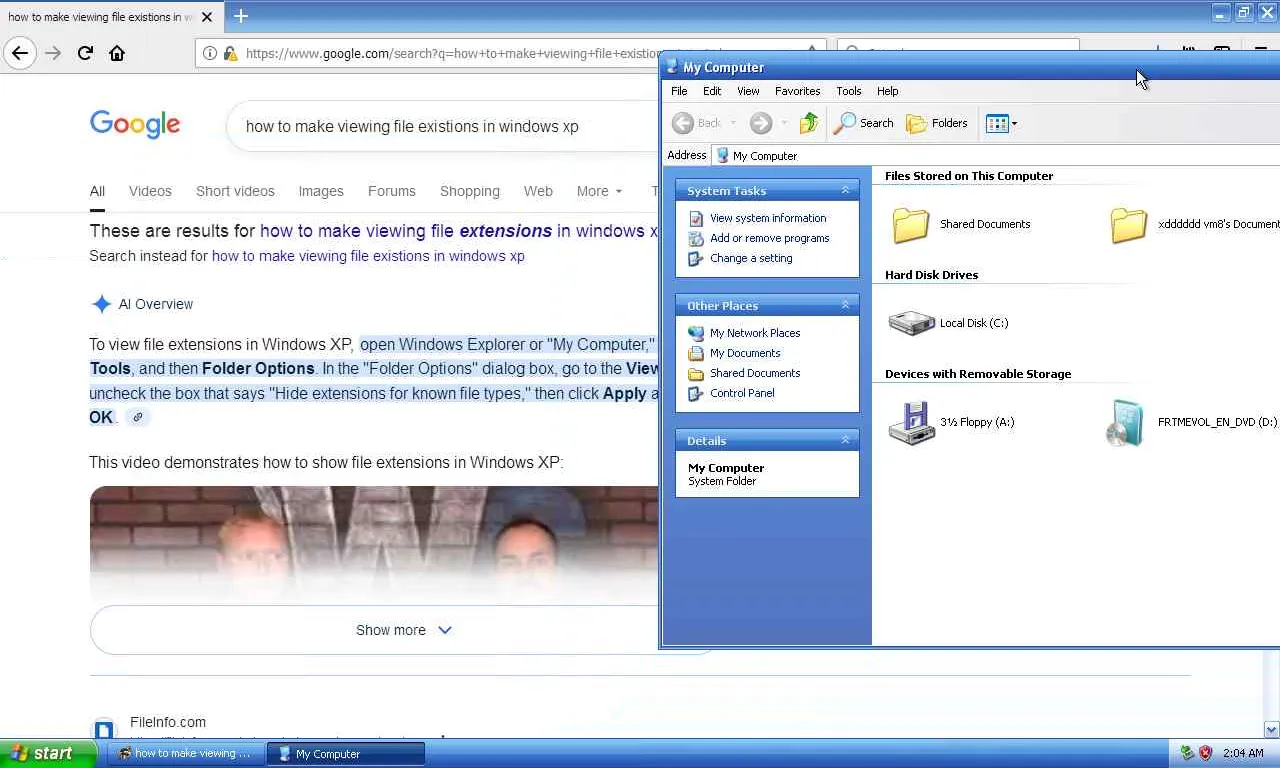This screenshot has height=768, width=1280.
Task: Open a new browser tab
Action: pos(241,16)
